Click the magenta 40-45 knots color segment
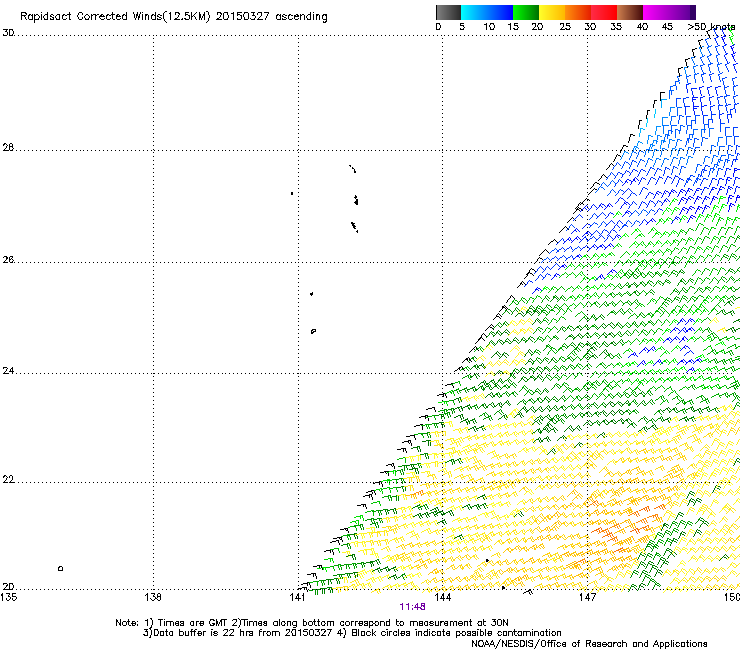The height and width of the screenshot is (650, 740). (656, 12)
